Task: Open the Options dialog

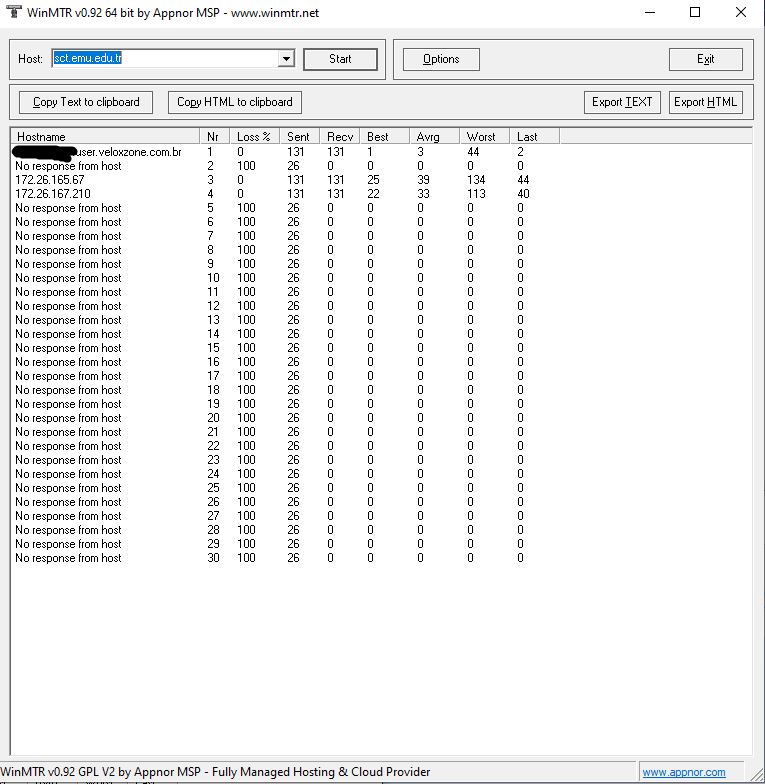Action: click(x=441, y=59)
